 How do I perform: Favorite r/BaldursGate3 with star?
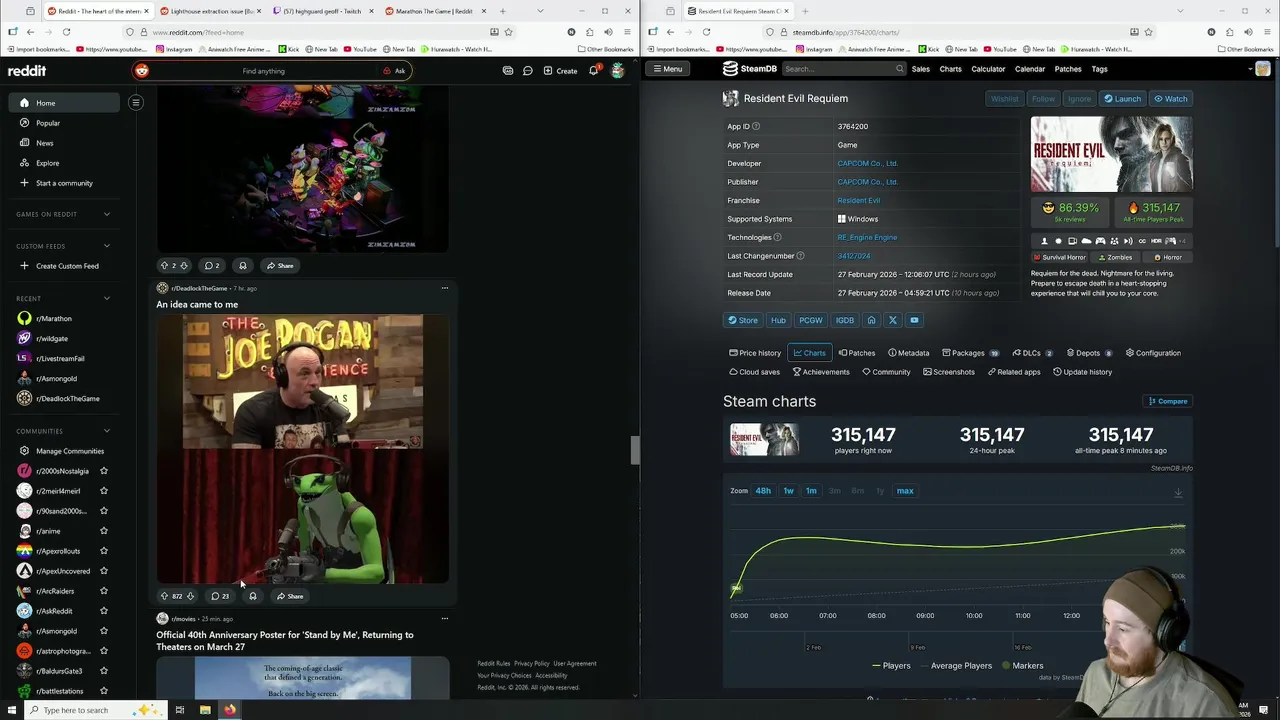pos(104,671)
